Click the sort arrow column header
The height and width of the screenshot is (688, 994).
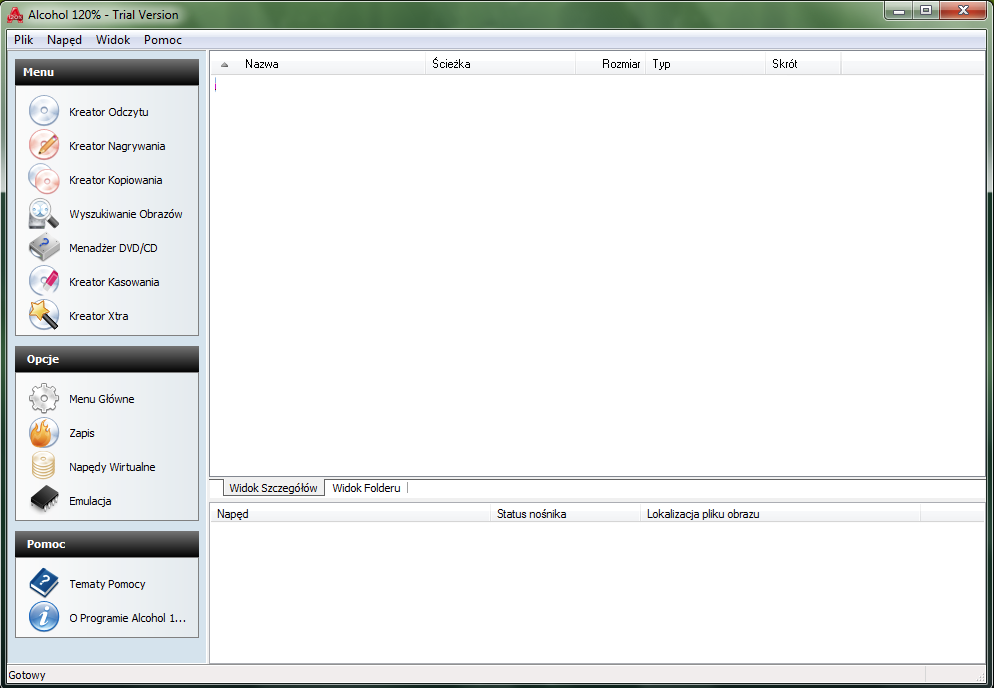224,64
